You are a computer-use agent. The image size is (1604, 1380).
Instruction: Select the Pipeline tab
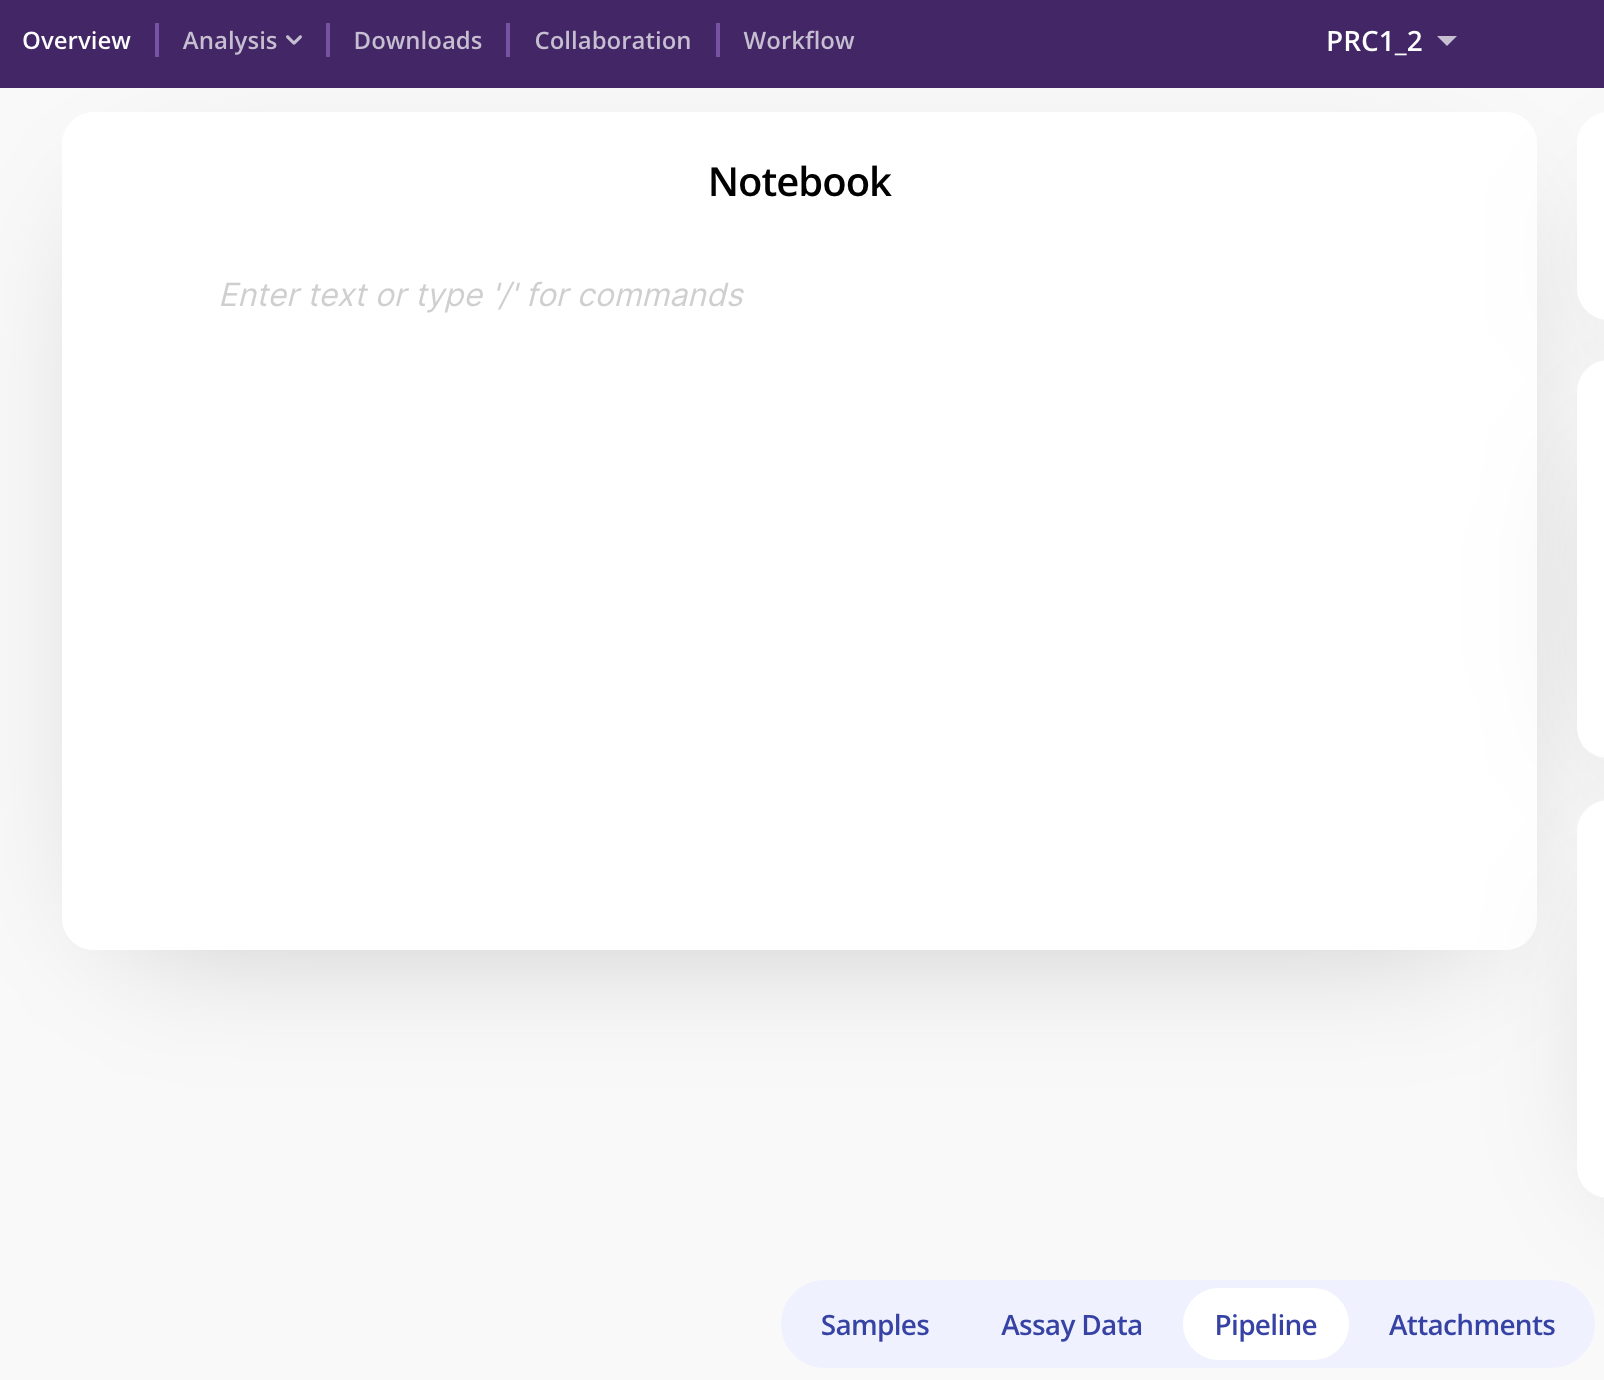click(1266, 1324)
